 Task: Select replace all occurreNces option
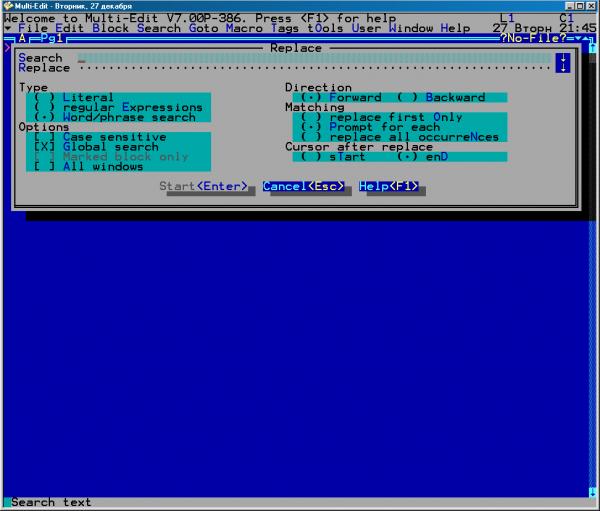click(400, 137)
